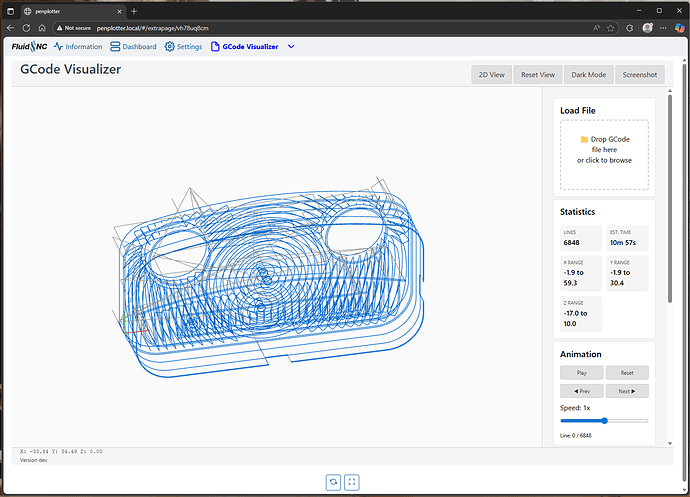Switch to 2D View

point(491,75)
